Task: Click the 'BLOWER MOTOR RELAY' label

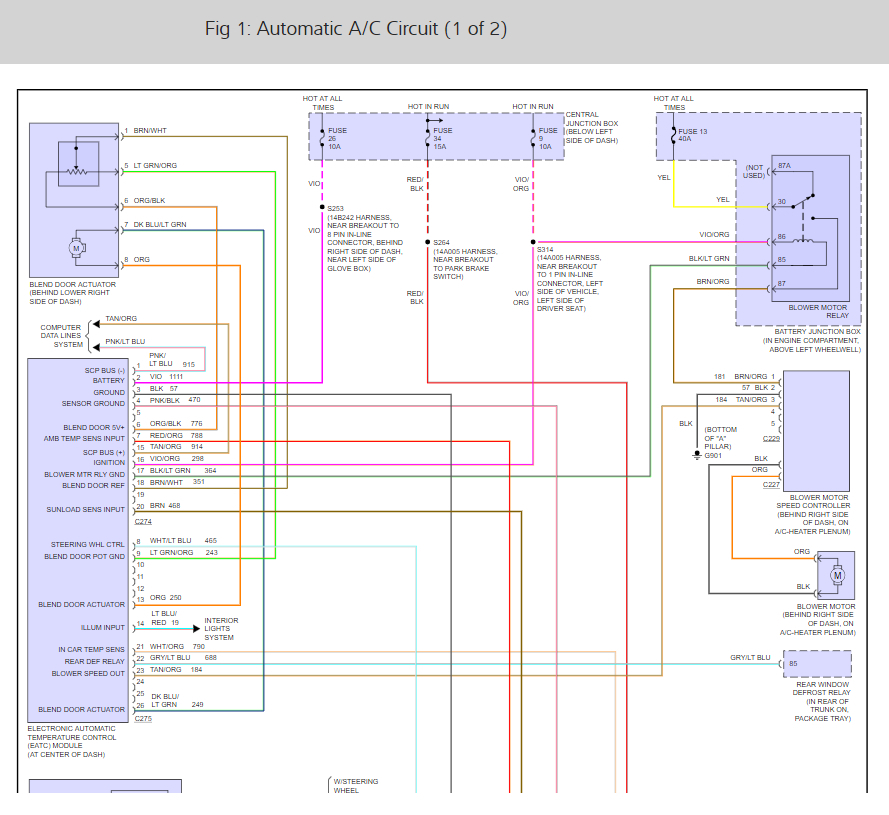Action: click(x=818, y=311)
